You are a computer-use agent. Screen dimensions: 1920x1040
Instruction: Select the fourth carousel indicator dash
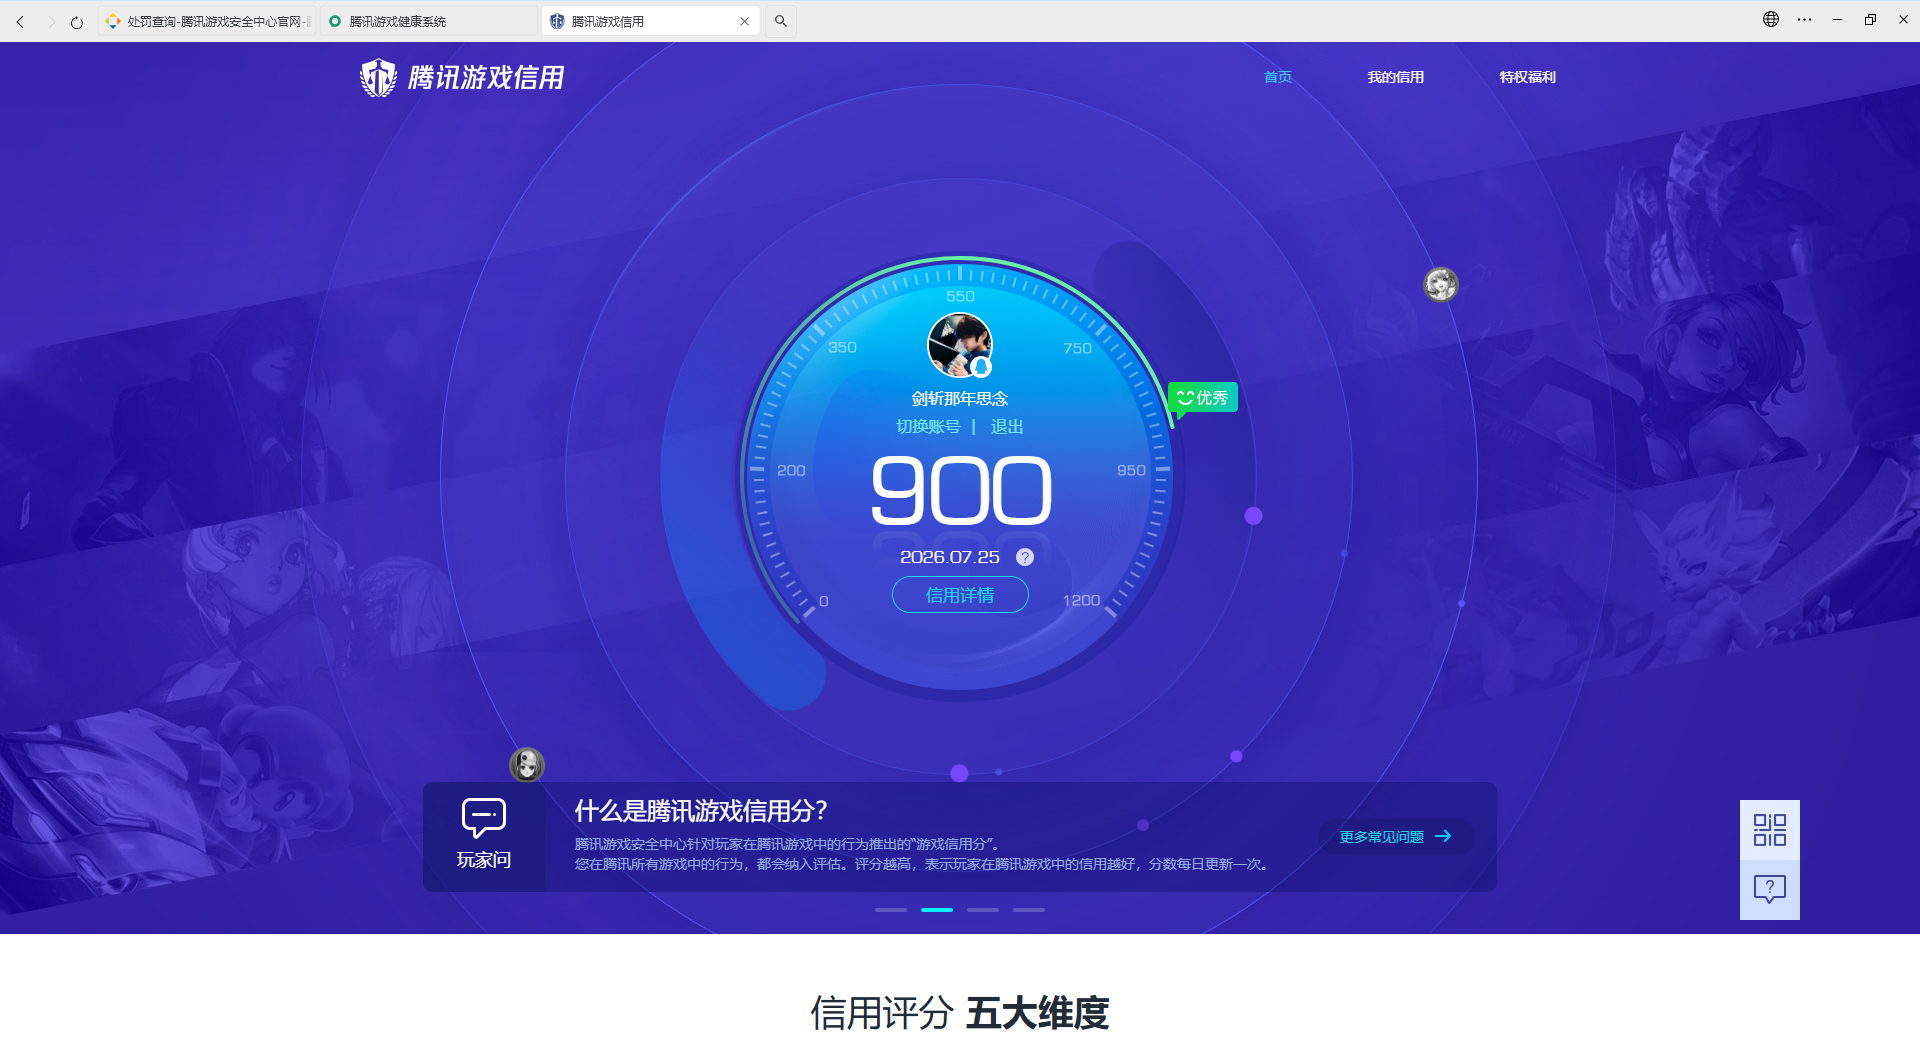point(1029,910)
